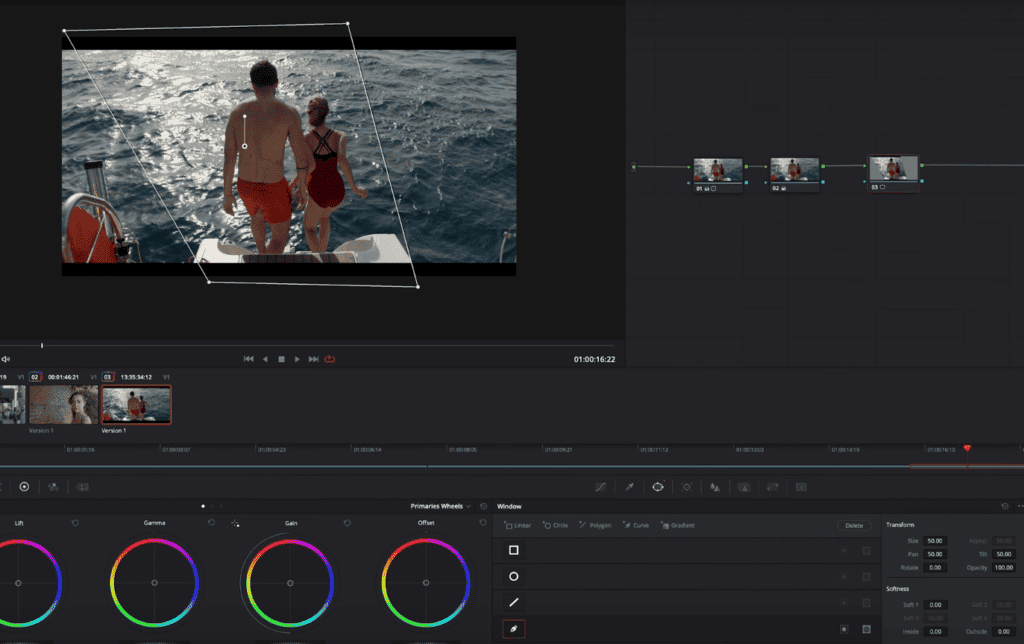1024x644 pixels.
Task: Click the Offset color wheel center
Action: tap(426, 583)
